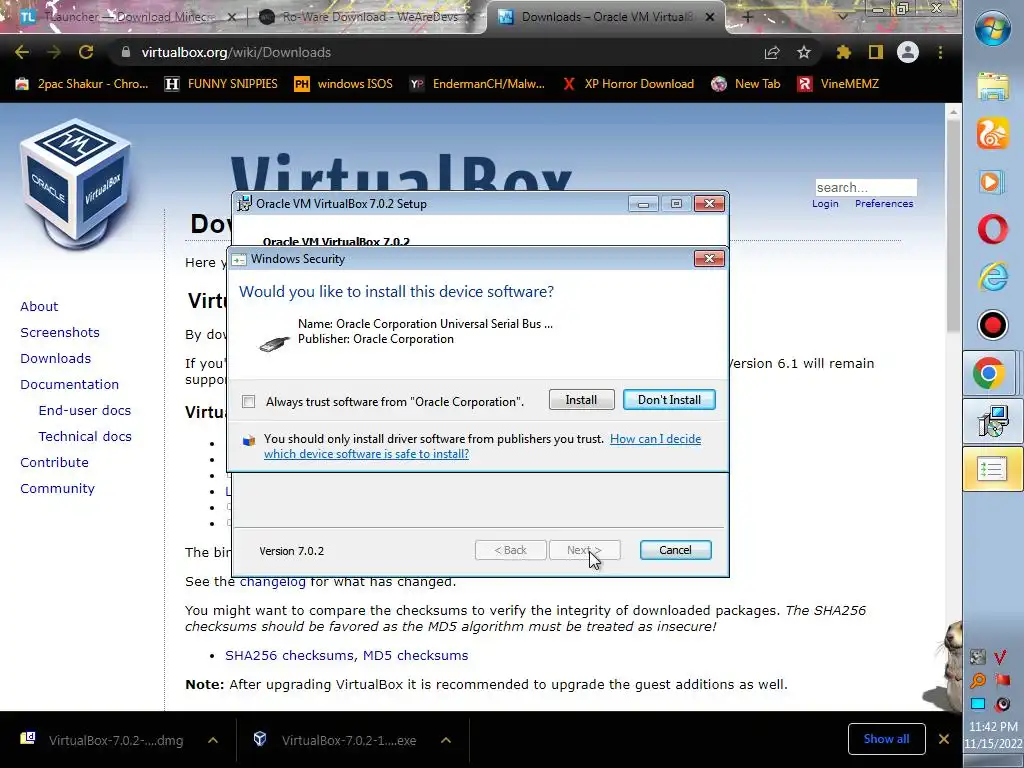This screenshot has width=1024, height=768.
Task: Select the Downloads – Oracle VM VirtualBox tab
Action: pos(605,17)
